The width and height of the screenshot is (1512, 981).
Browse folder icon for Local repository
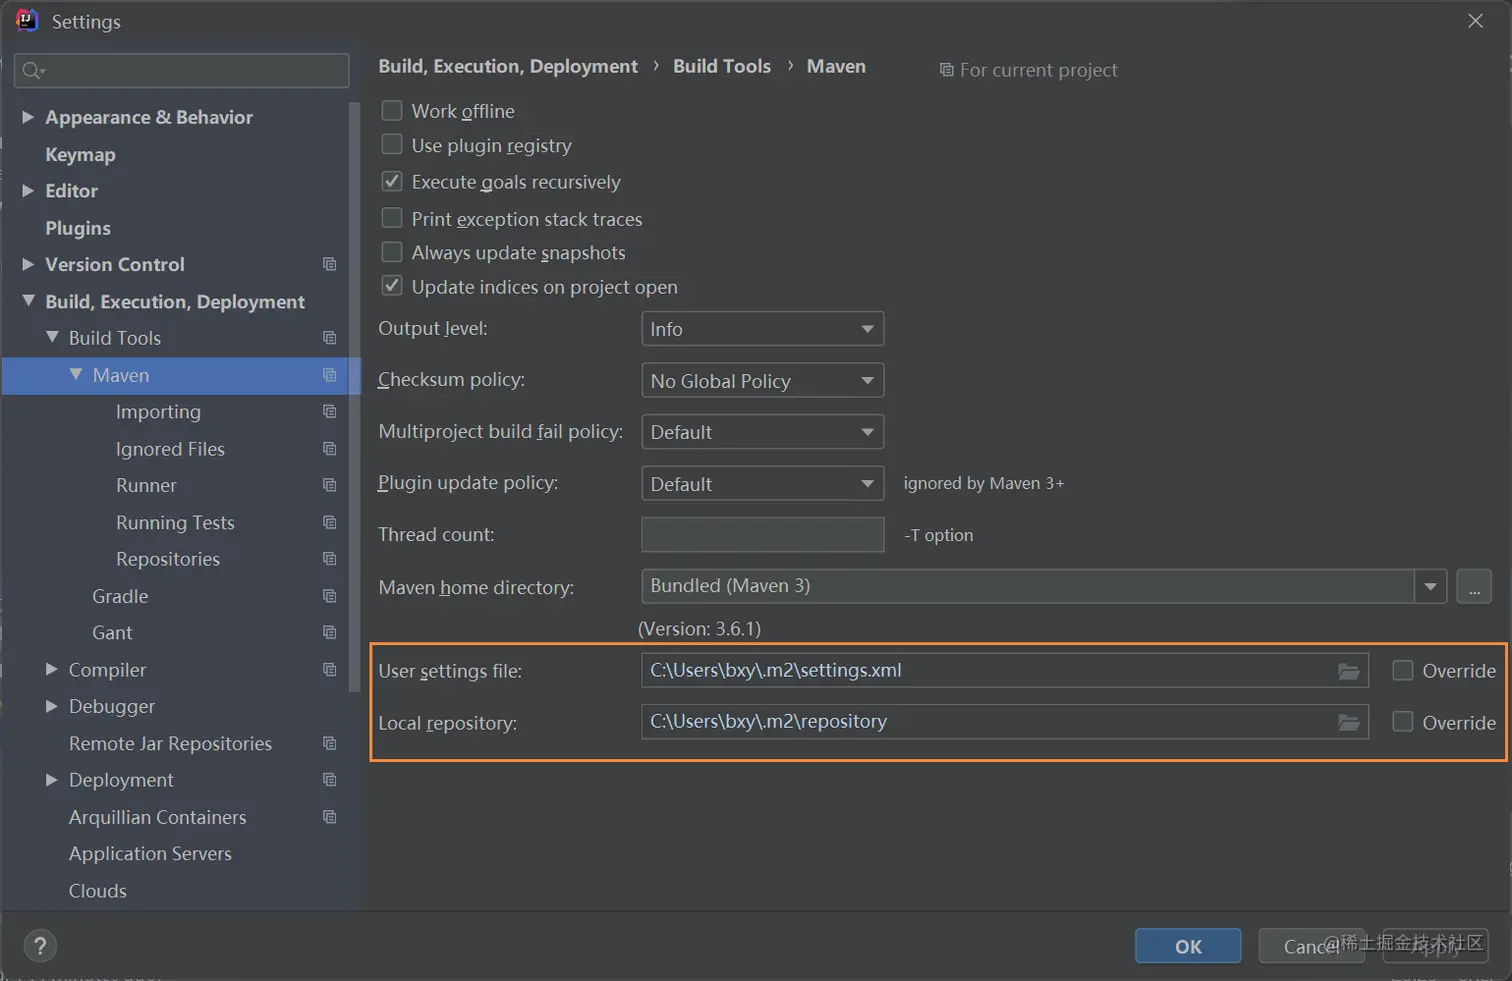[1349, 722]
